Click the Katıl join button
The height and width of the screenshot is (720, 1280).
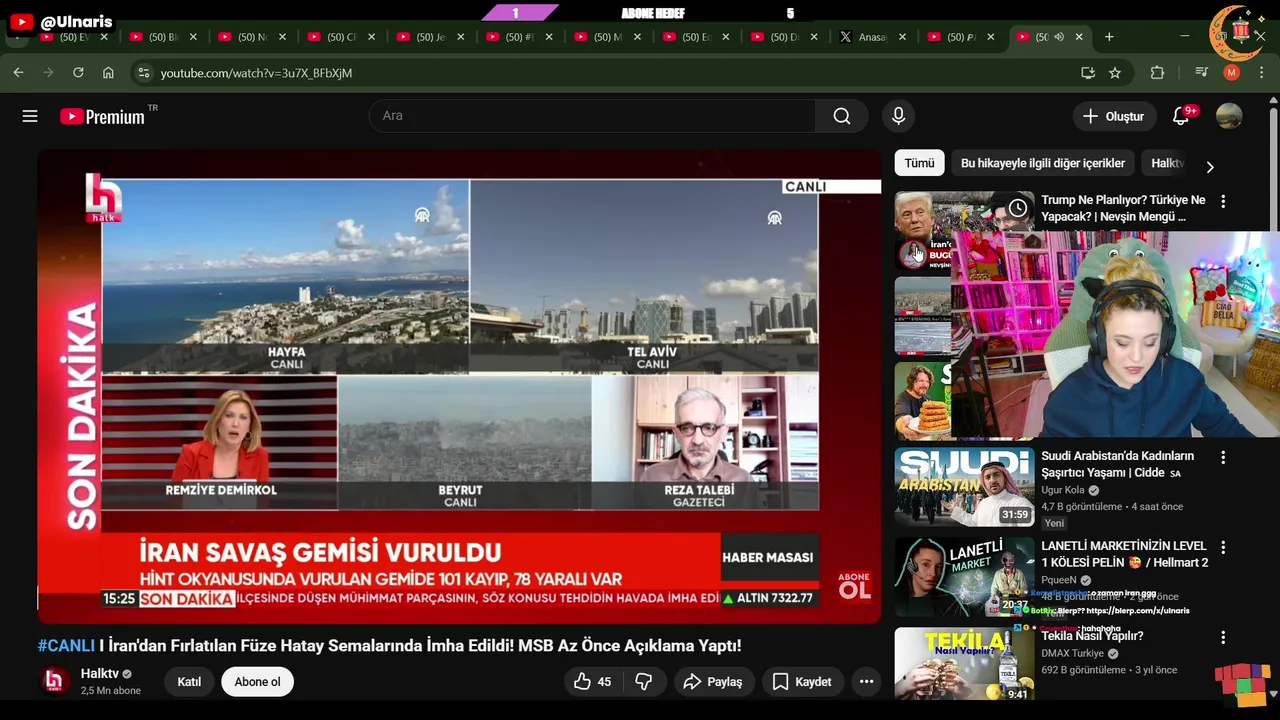(189, 682)
